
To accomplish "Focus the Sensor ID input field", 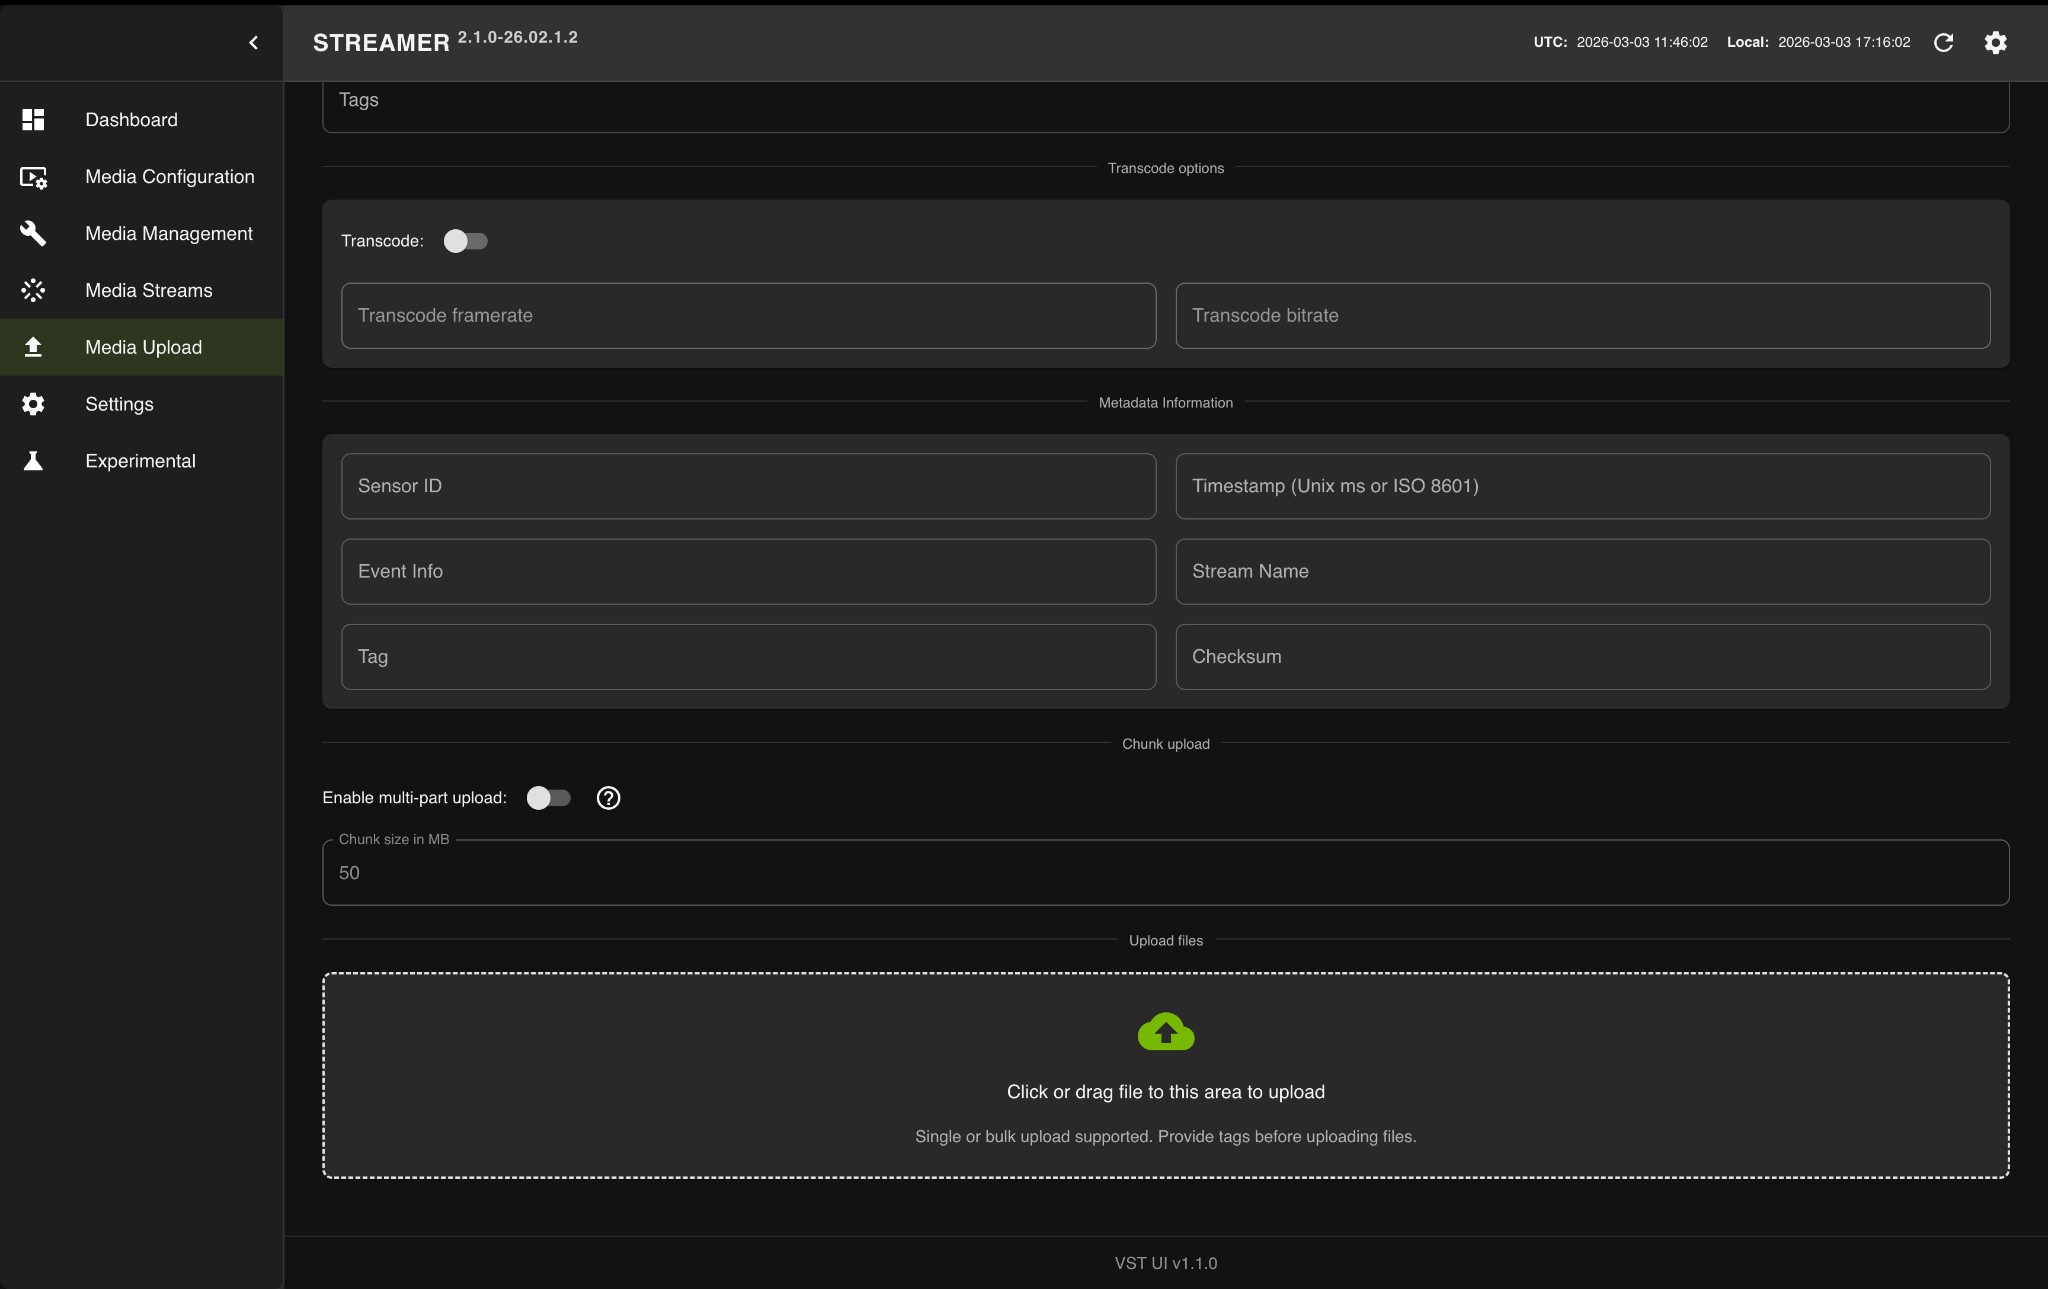I will tap(748, 486).
